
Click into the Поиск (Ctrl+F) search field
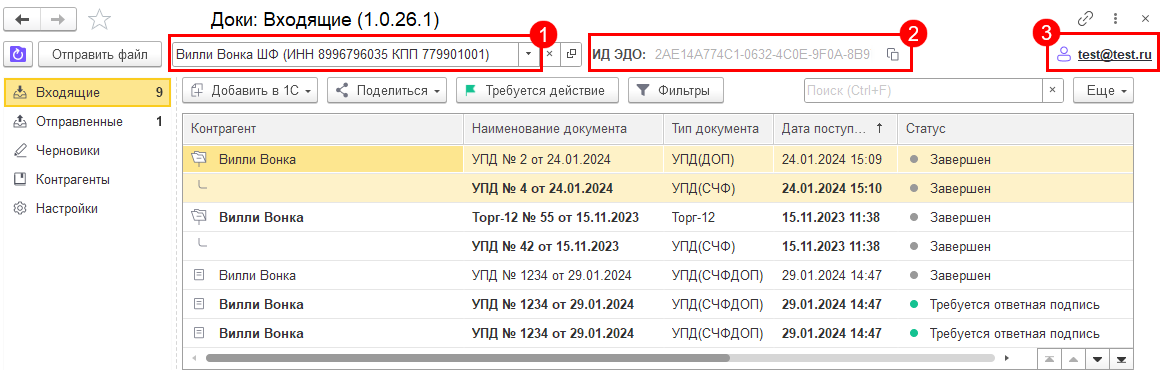[x=923, y=90]
